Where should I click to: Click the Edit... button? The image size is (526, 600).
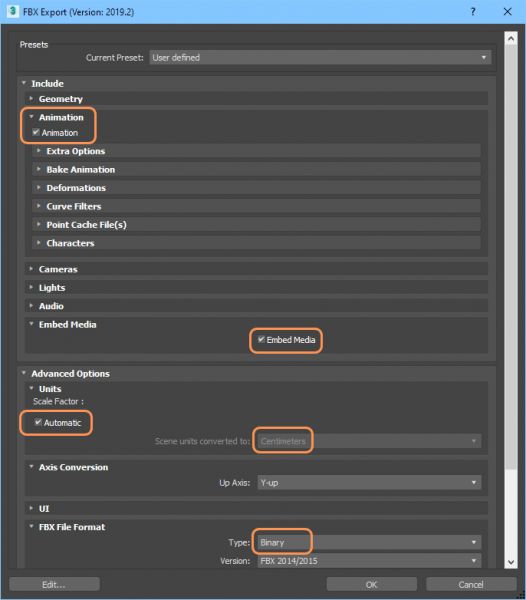click(x=54, y=584)
